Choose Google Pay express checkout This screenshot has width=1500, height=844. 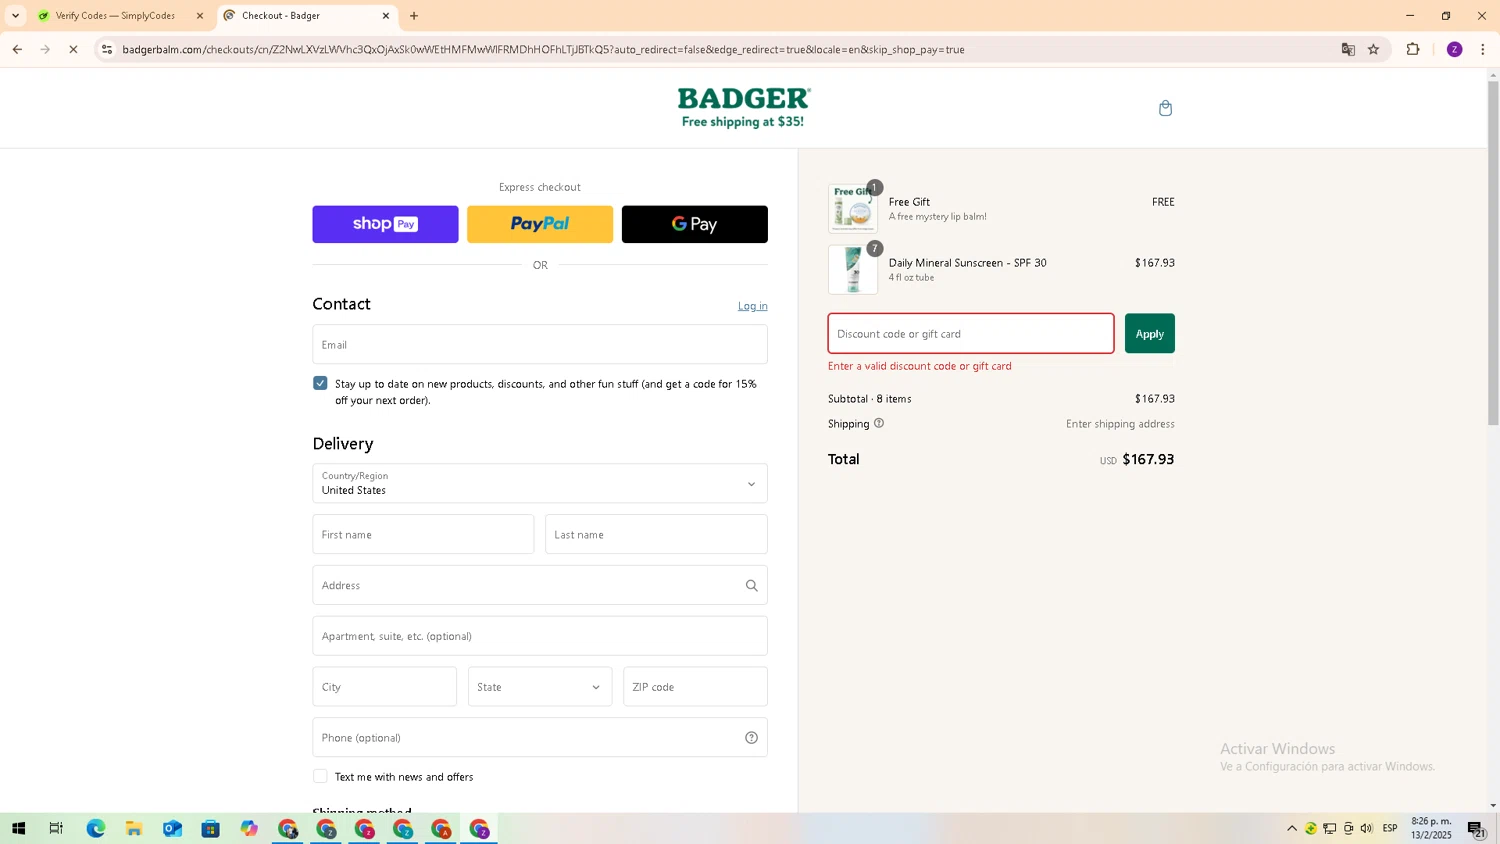coord(695,224)
